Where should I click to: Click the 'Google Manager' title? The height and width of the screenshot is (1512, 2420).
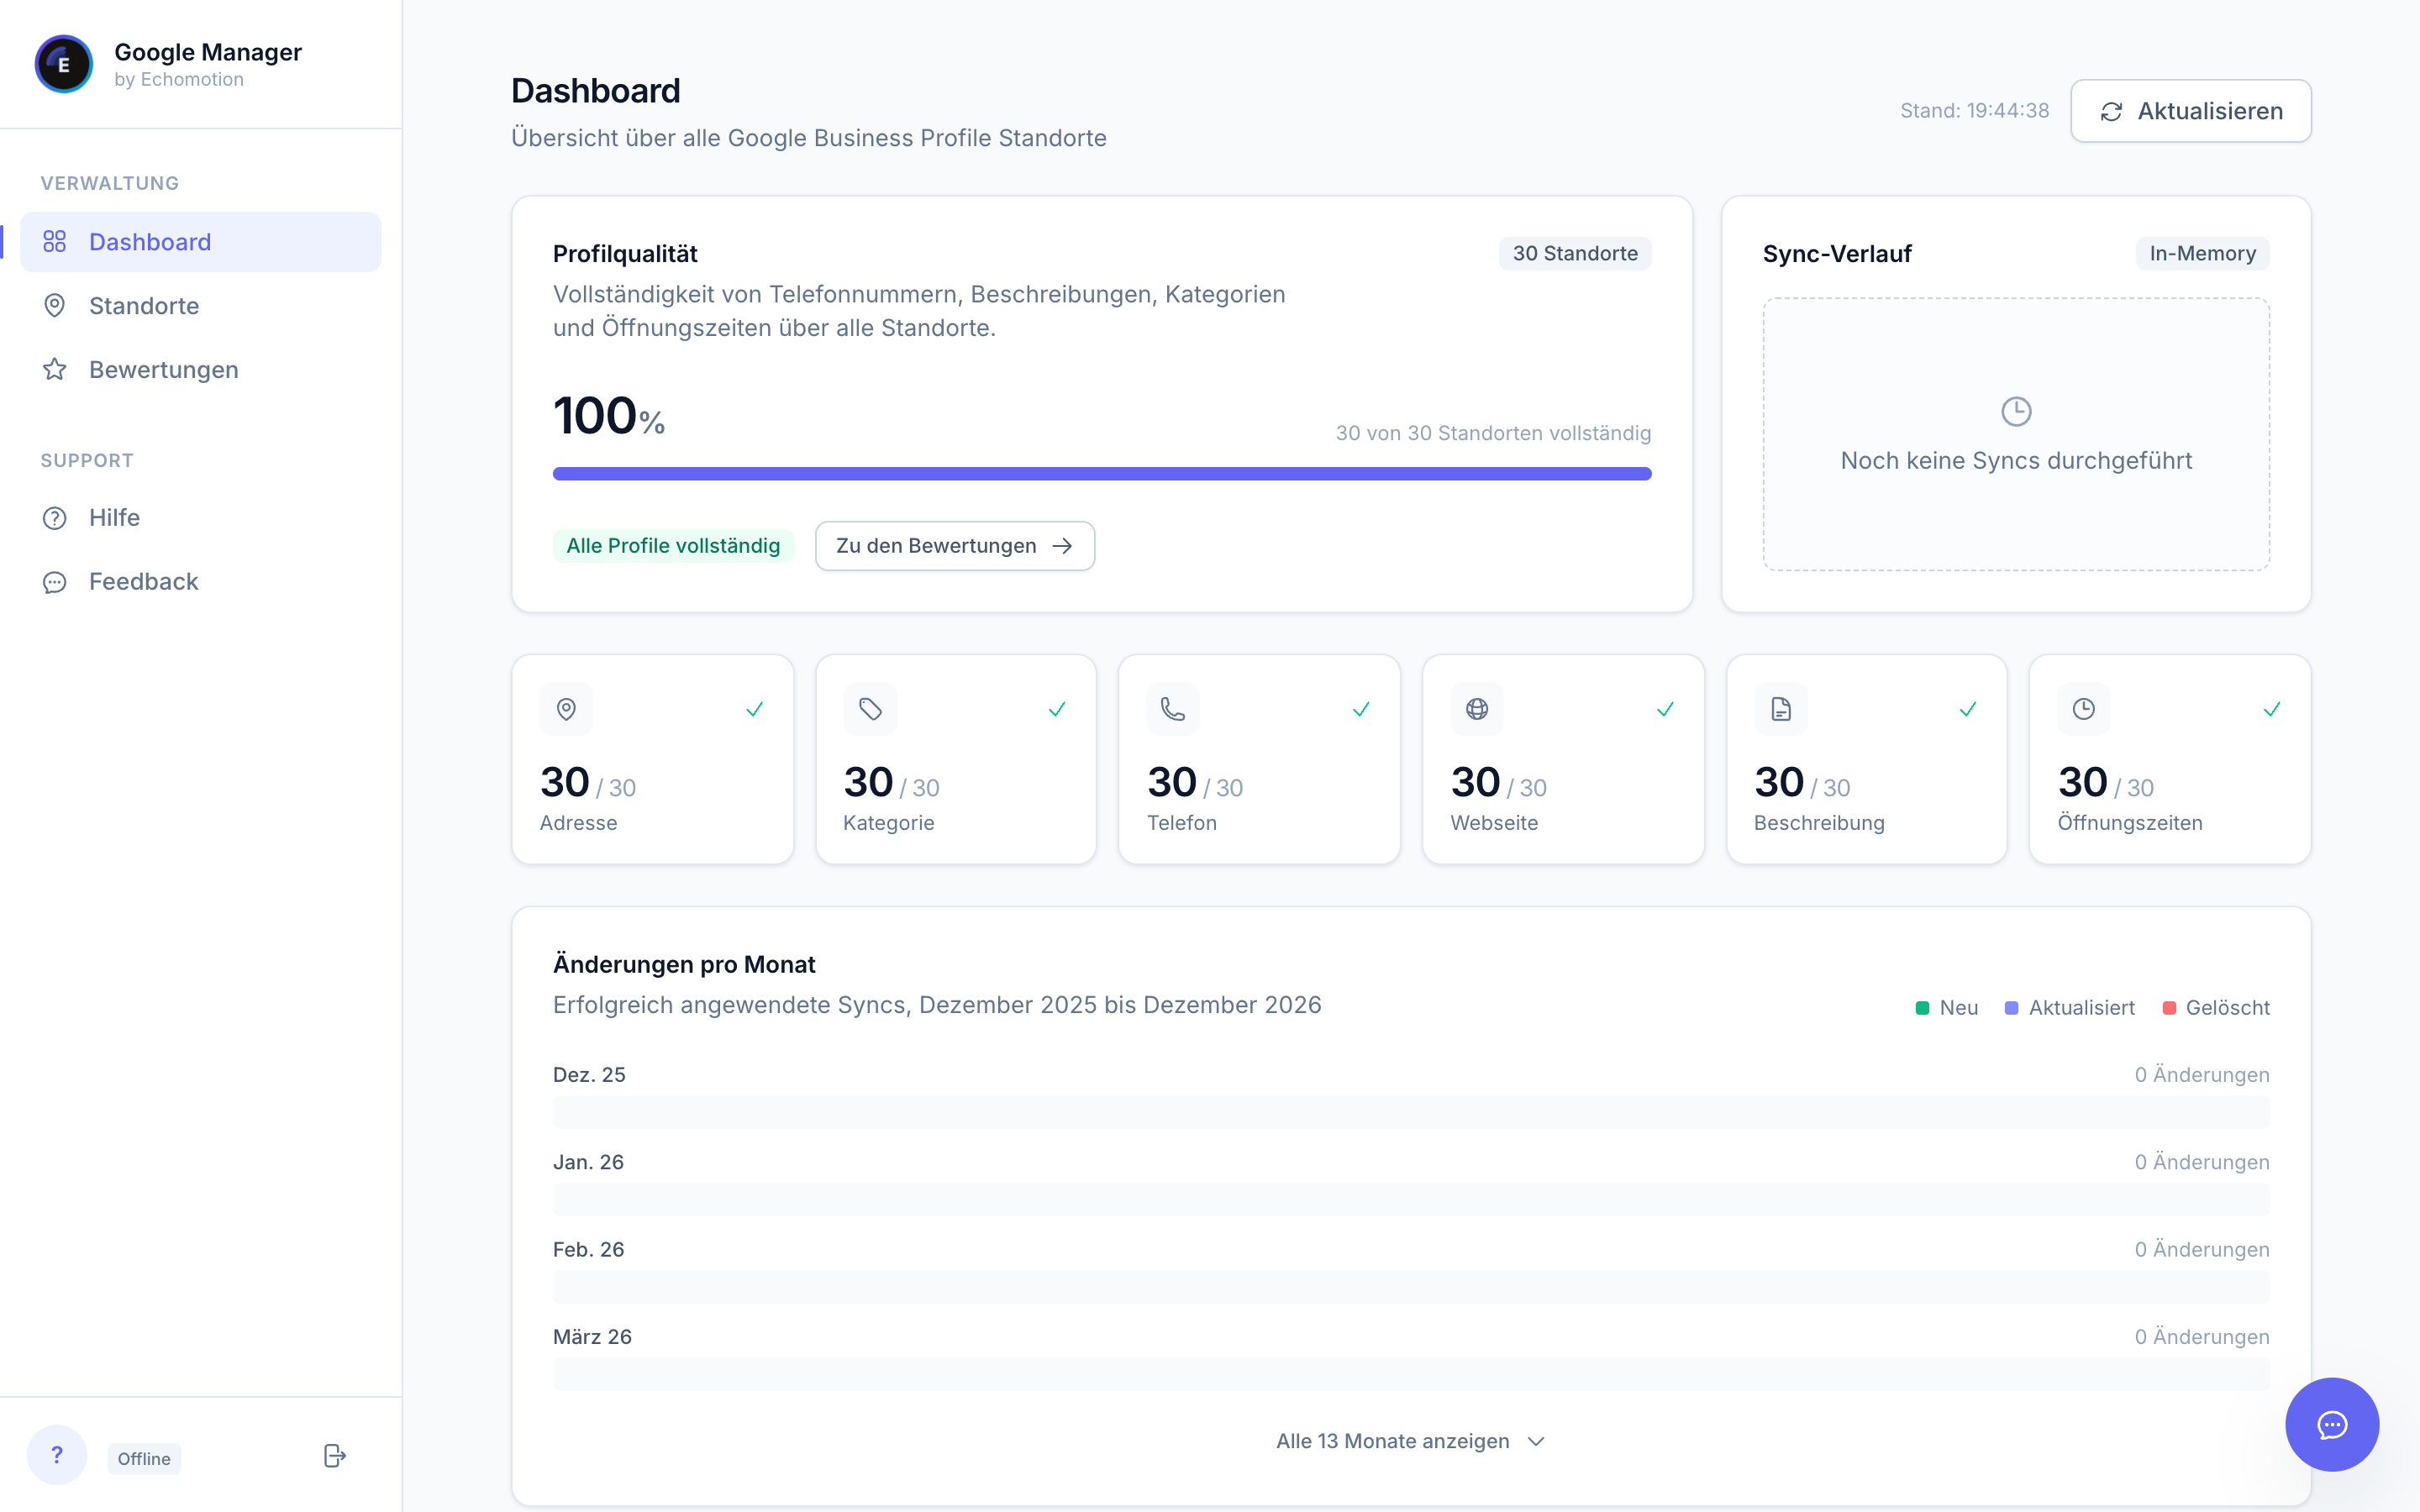coord(208,52)
